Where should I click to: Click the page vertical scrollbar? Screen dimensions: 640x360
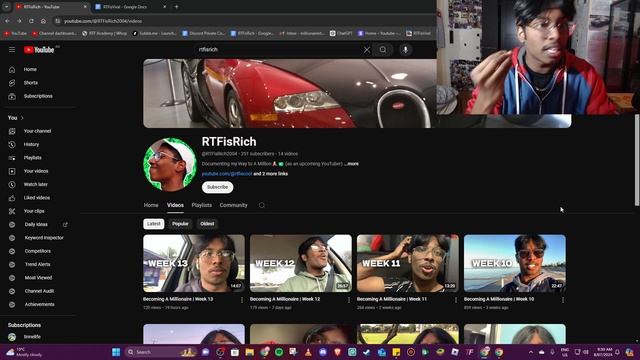pyautogui.click(x=637, y=160)
